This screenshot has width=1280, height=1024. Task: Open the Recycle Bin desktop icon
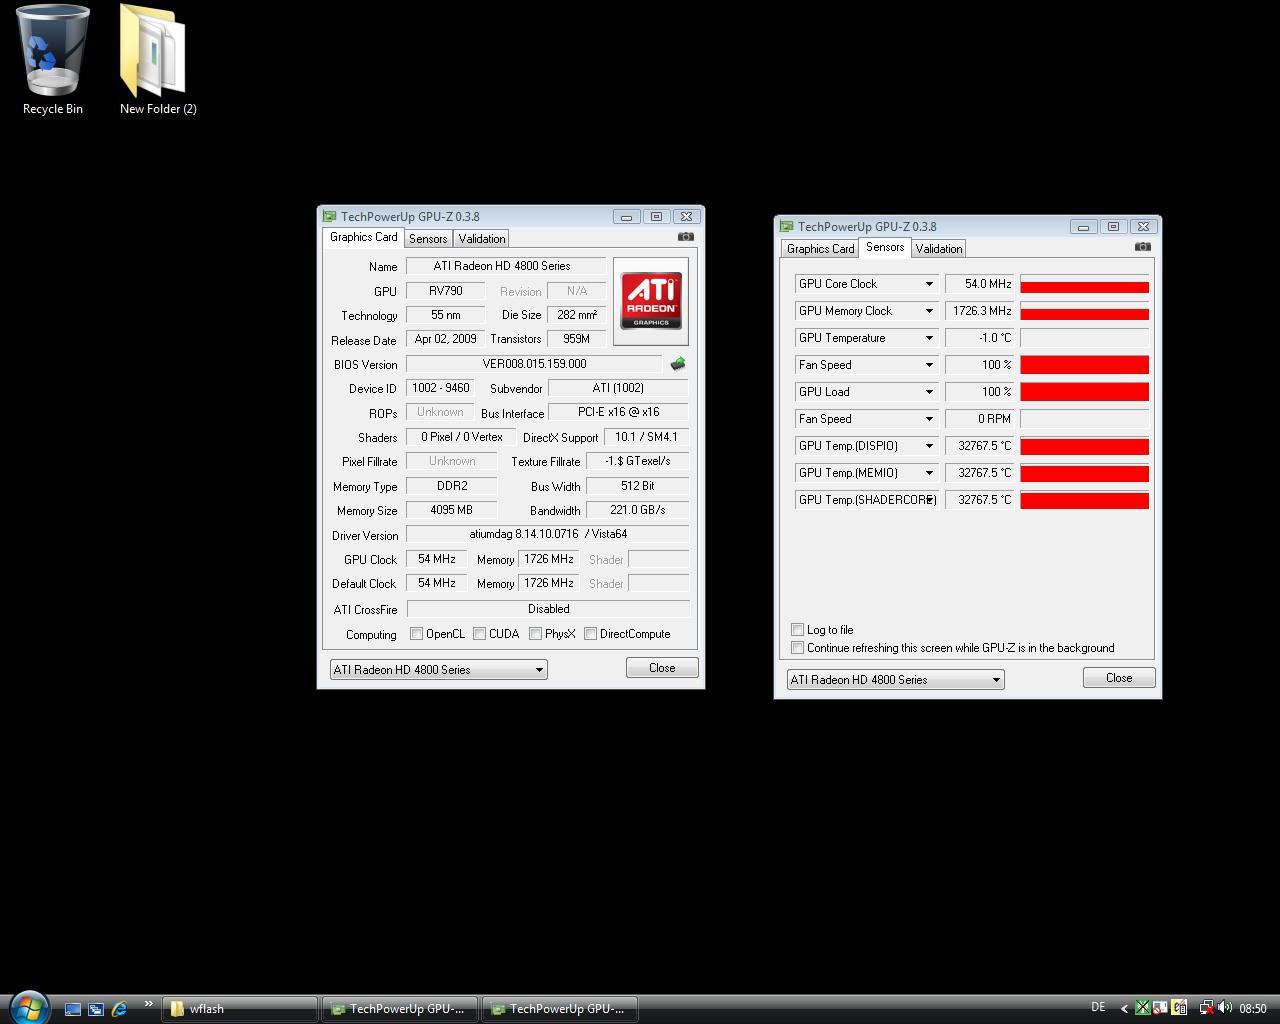pyautogui.click(x=52, y=60)
